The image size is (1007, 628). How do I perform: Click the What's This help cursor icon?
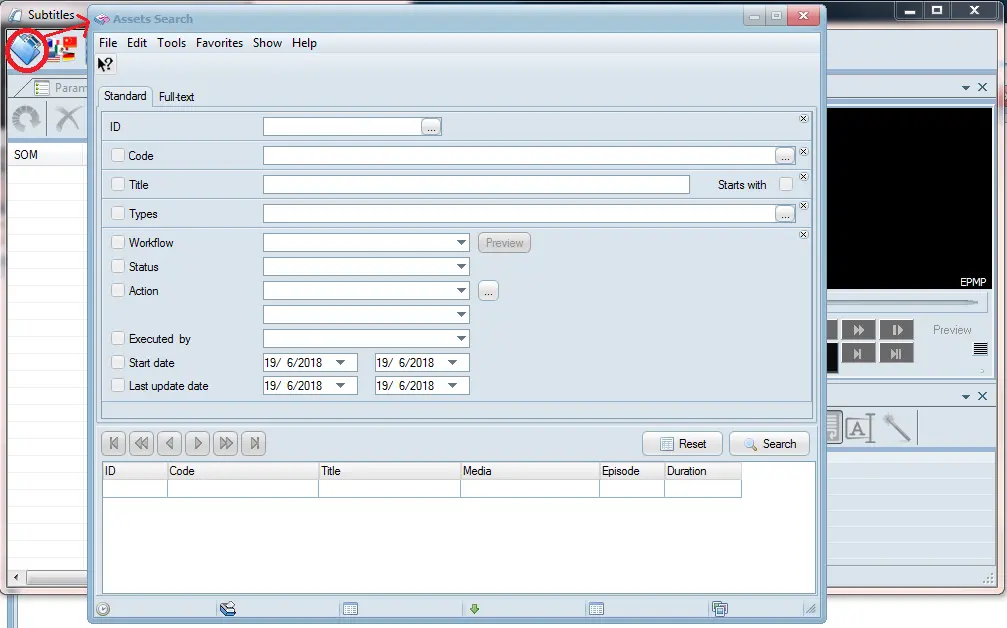click(106, 64)
